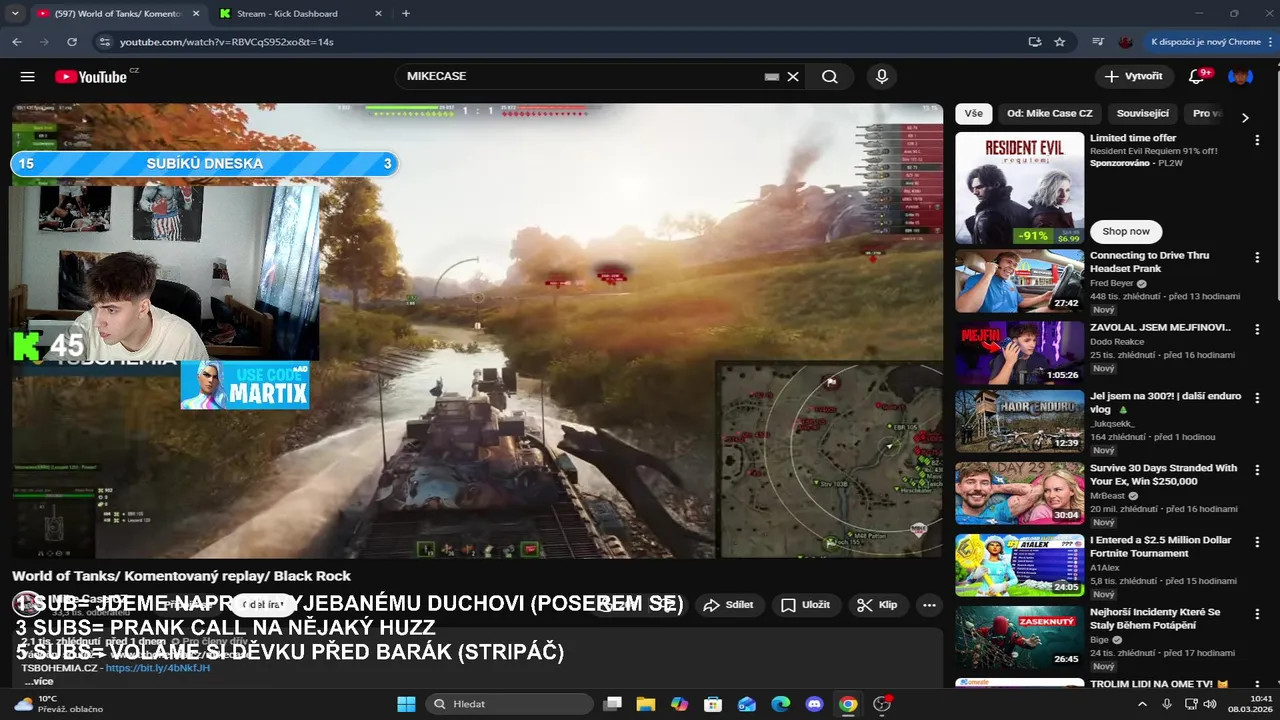Open the YouTube hamburger guide menu
This screenshot has height=720, width=1280.
27,76
